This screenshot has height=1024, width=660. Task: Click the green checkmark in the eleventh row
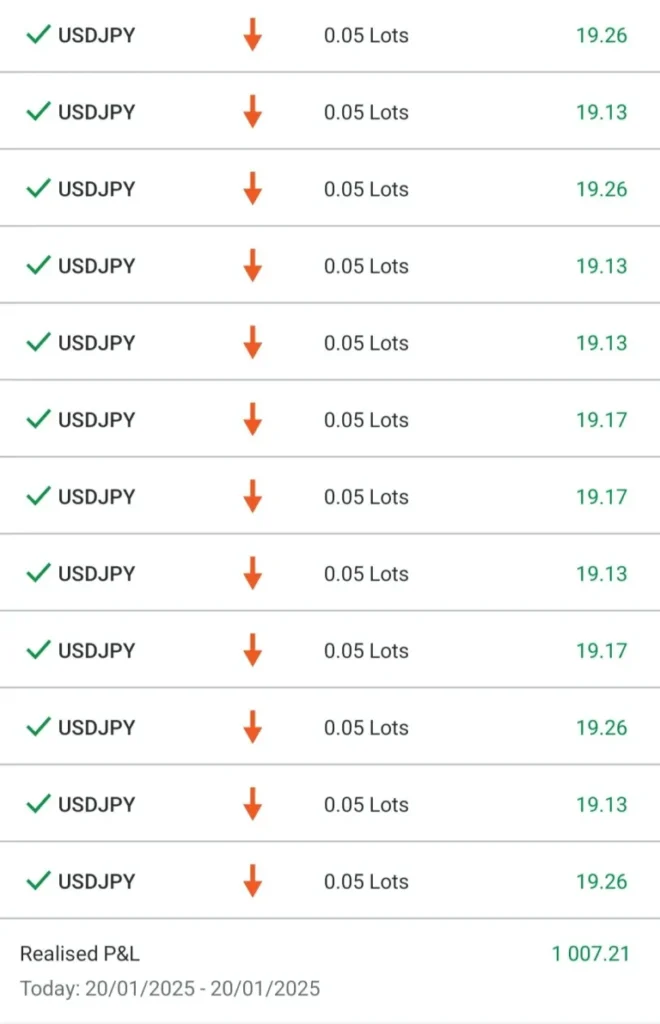pos(38,804)
